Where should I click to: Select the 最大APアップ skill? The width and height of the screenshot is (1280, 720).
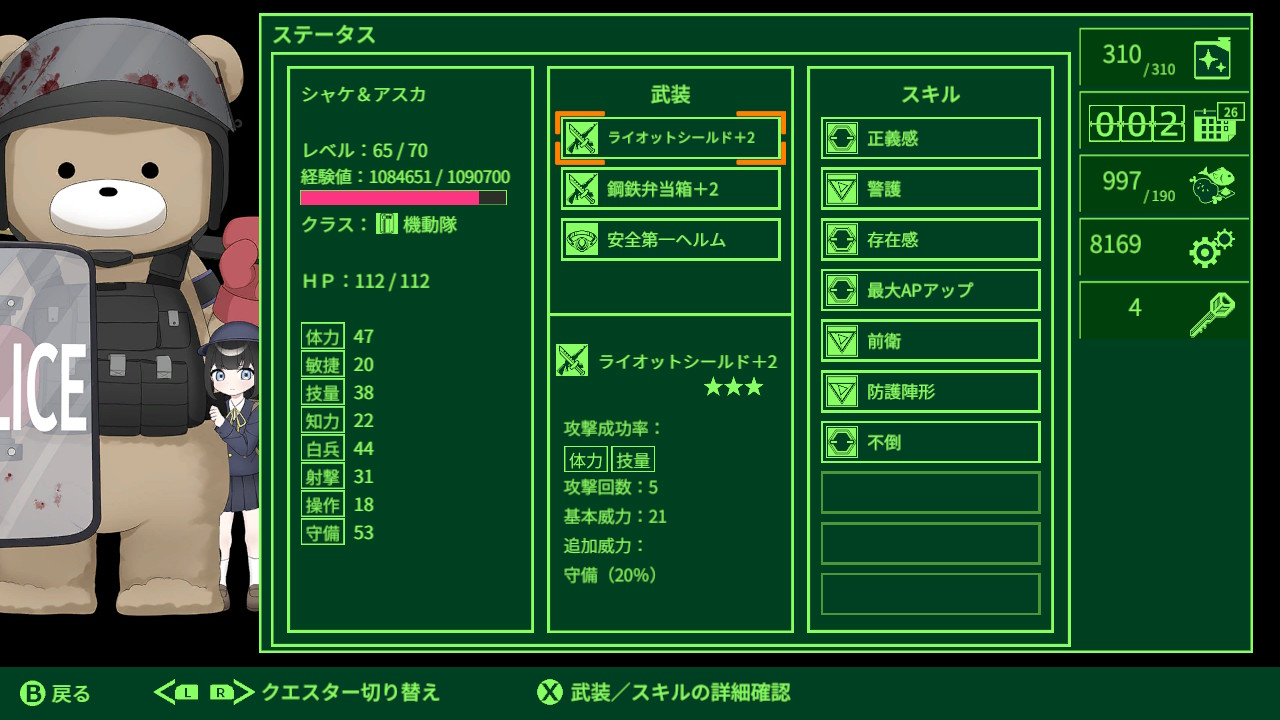click(x=931, y=290)
